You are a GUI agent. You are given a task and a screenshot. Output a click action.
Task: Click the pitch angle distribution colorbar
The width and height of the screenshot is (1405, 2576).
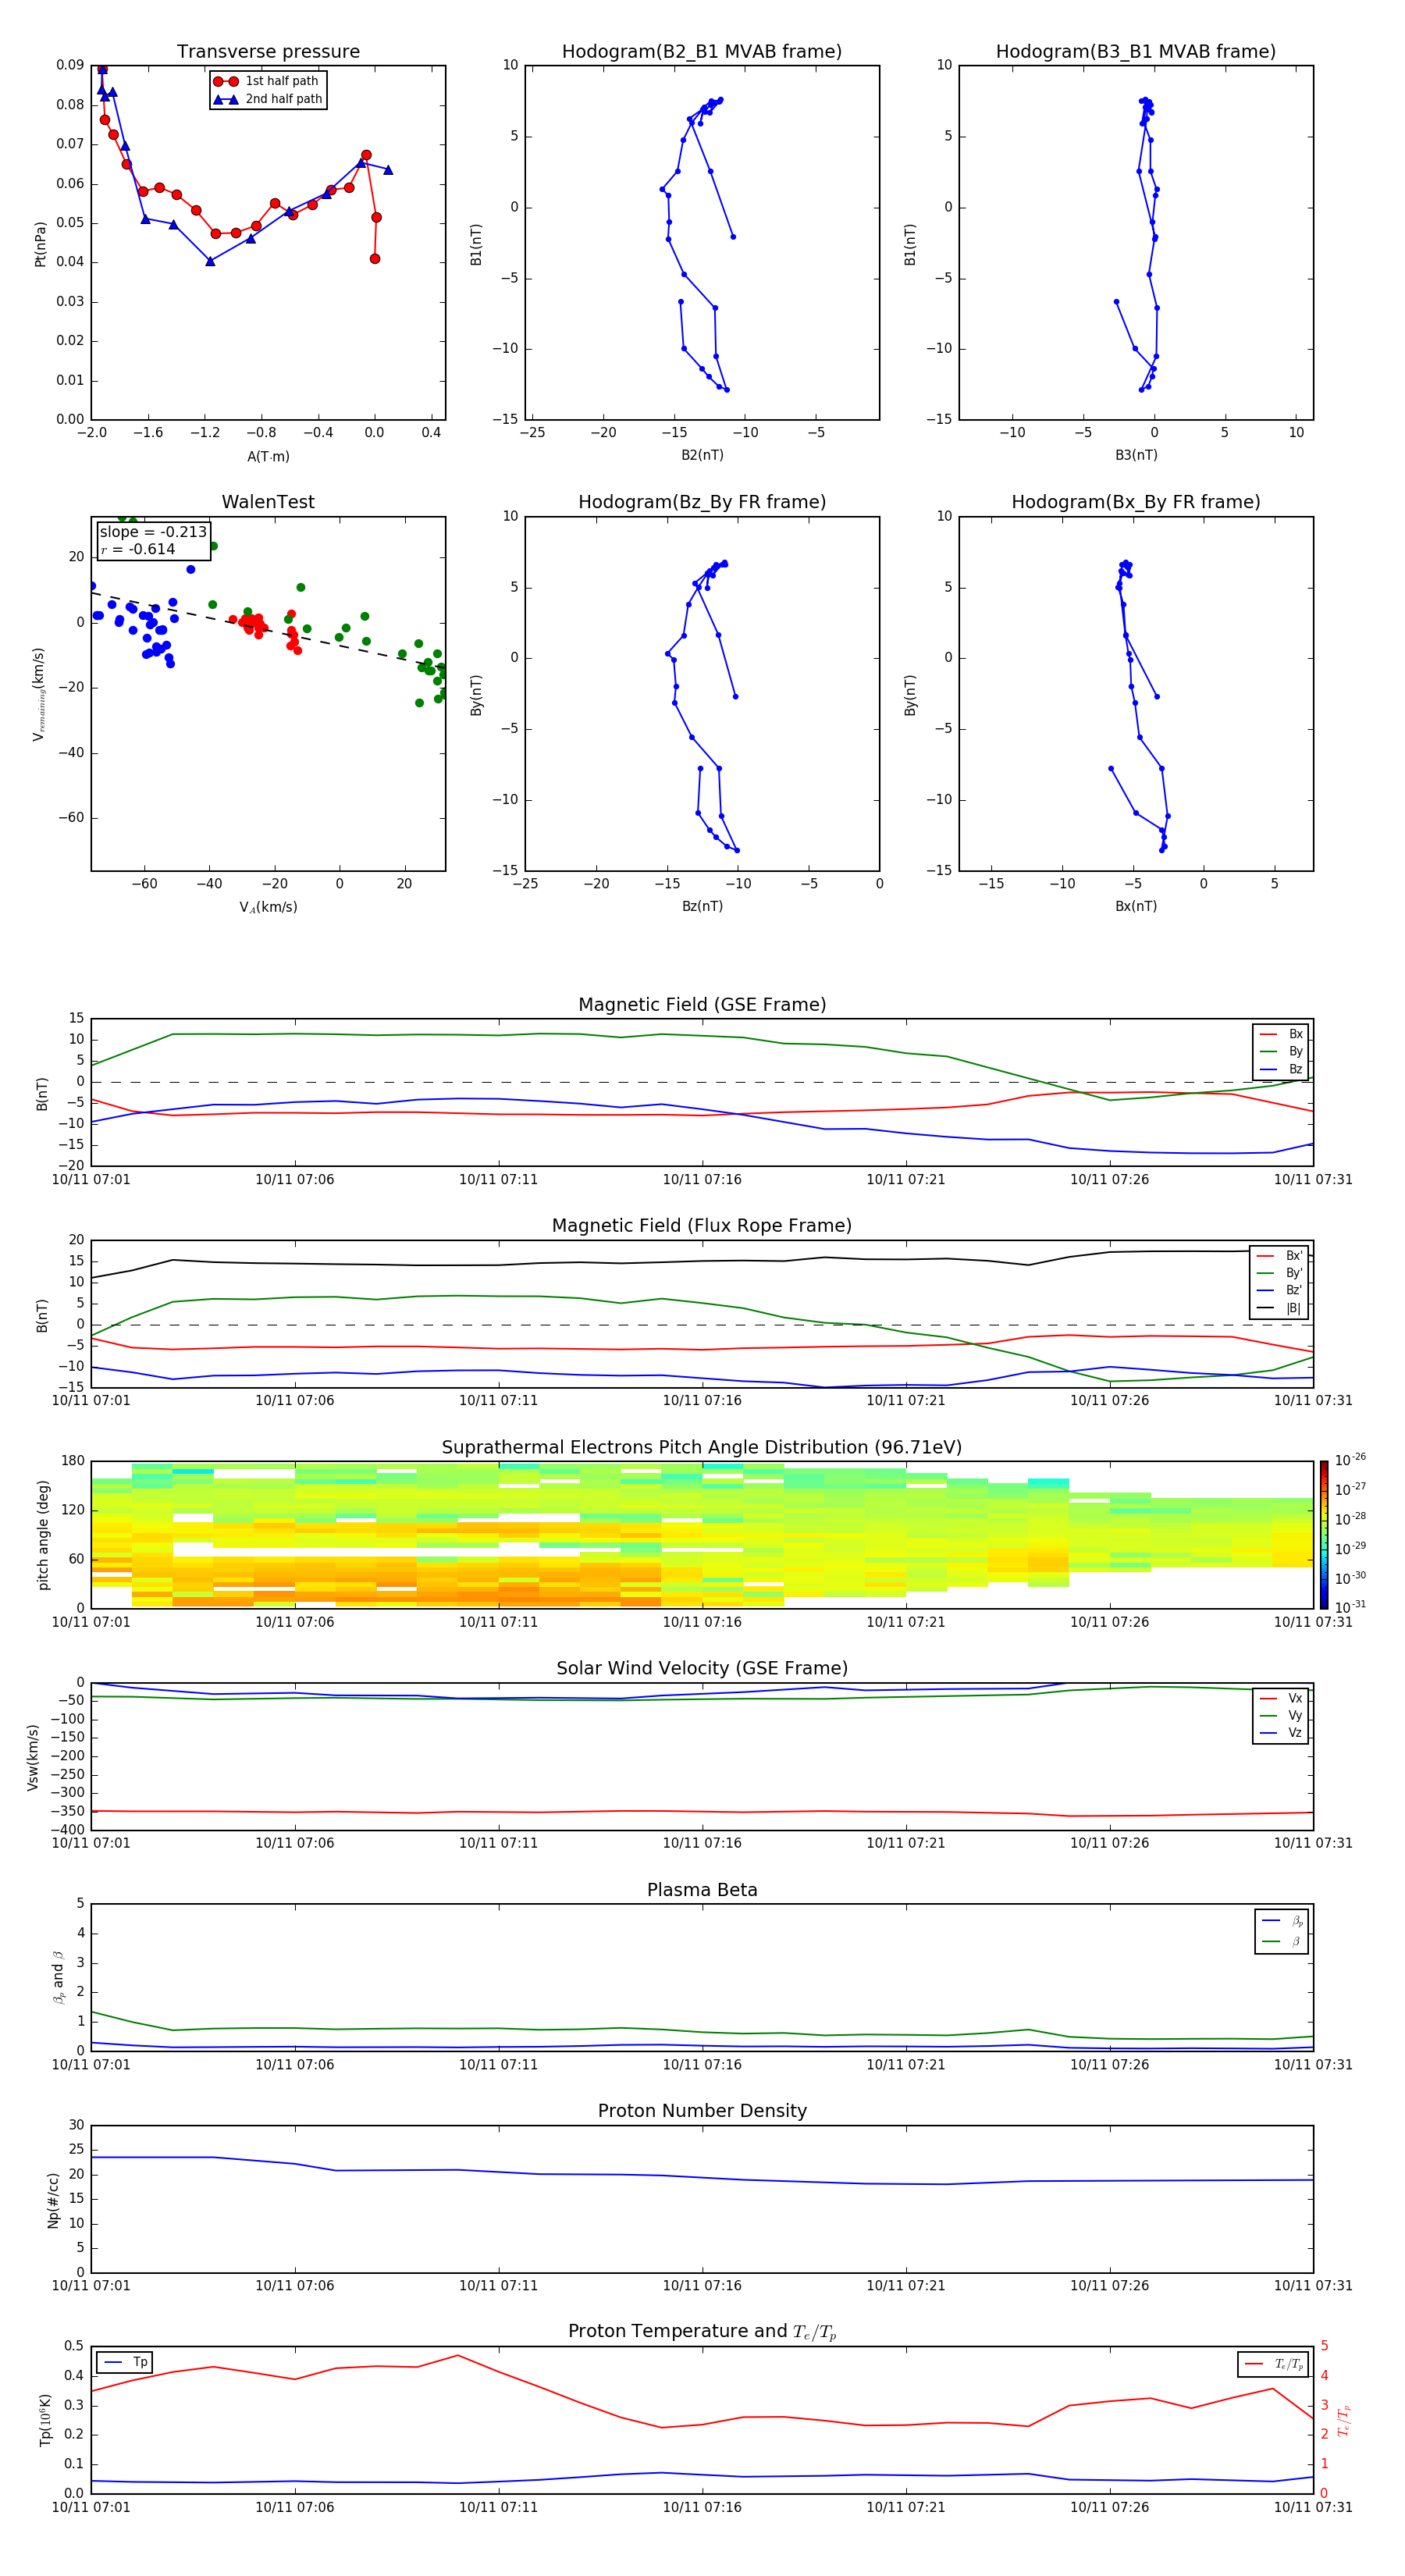[x=1323, y=1534]
